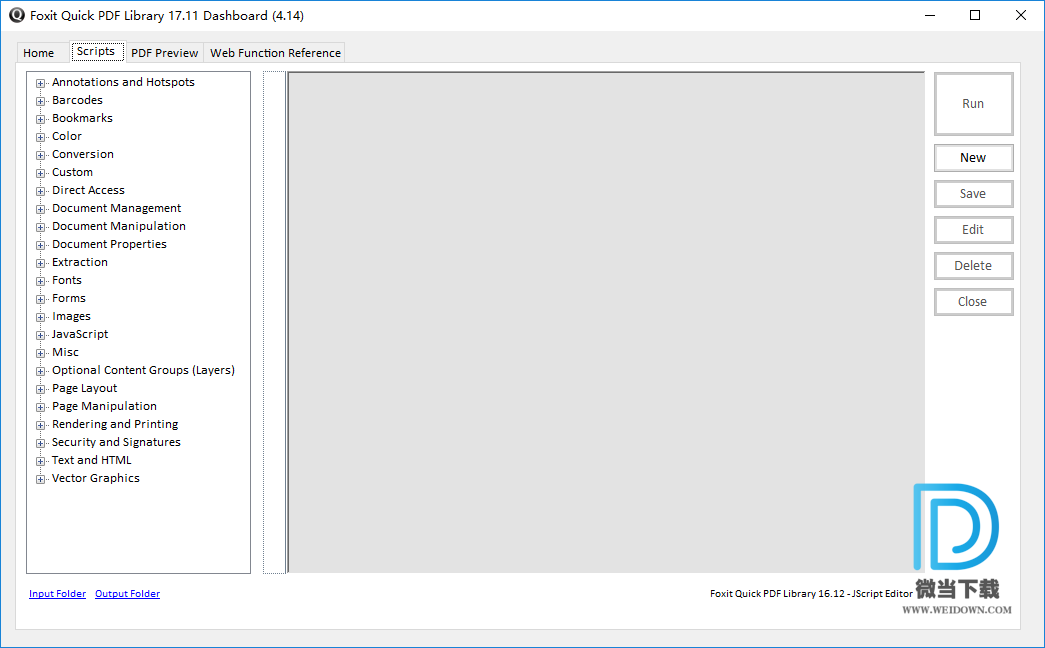Expand the Misc plus box
Viewport: 1045px width, 648px height.
pyautogui.click(x=41, y=353)
